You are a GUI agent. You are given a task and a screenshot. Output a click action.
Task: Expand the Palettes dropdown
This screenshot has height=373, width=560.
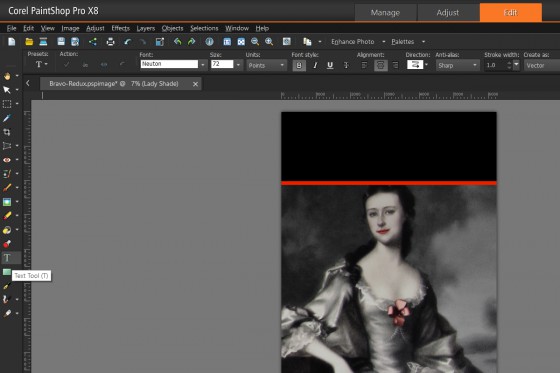pos(424,42)
